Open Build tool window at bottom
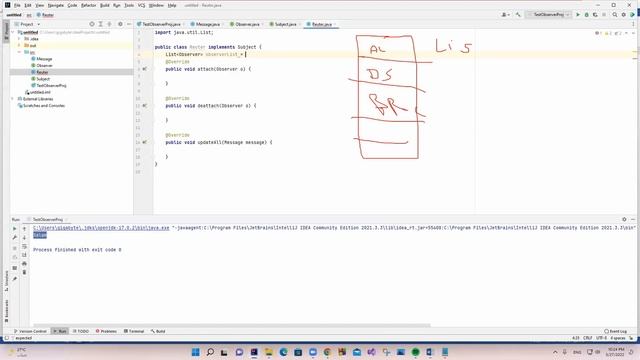The height and width of the screenshot is (360, 640). [158, 331]
